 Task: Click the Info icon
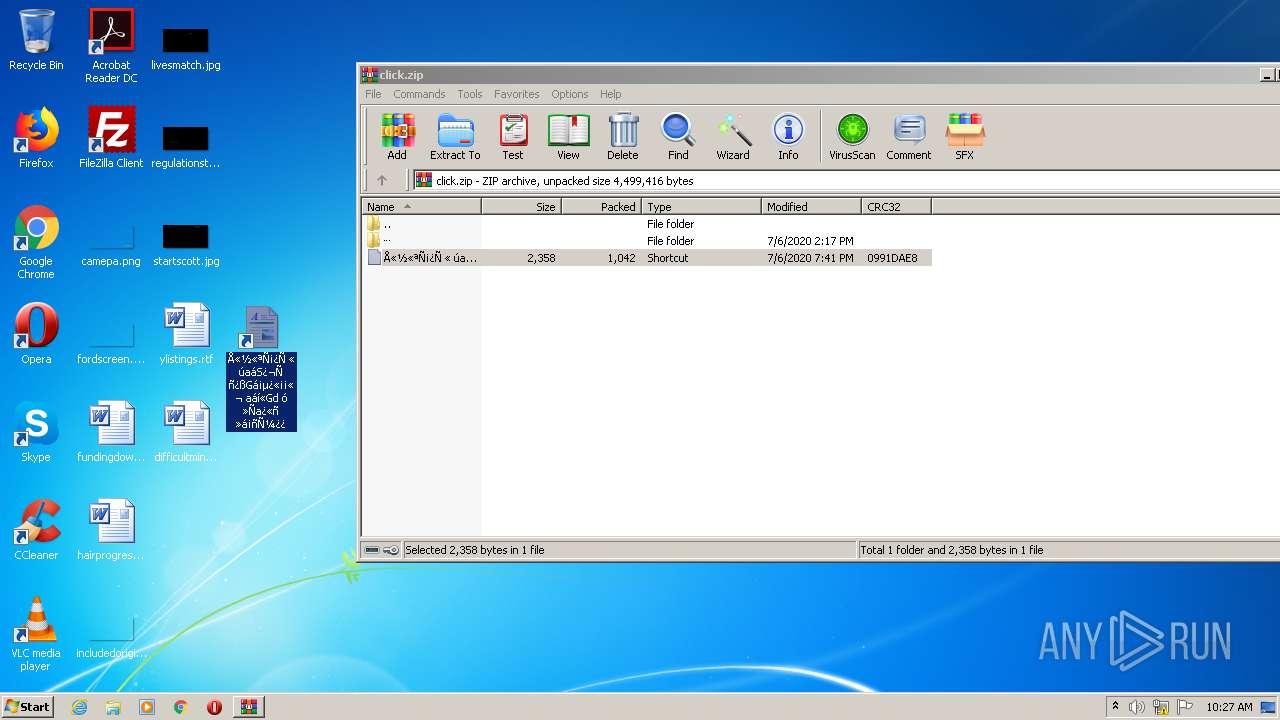[x=788, y=137]
